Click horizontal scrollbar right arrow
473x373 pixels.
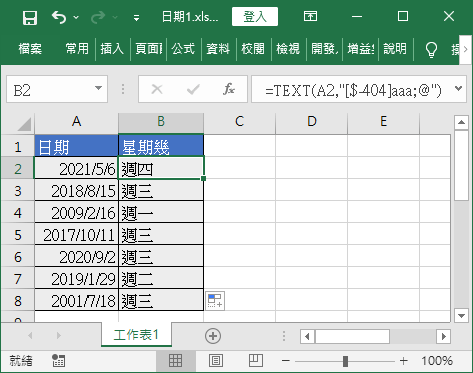coord(443,336)
